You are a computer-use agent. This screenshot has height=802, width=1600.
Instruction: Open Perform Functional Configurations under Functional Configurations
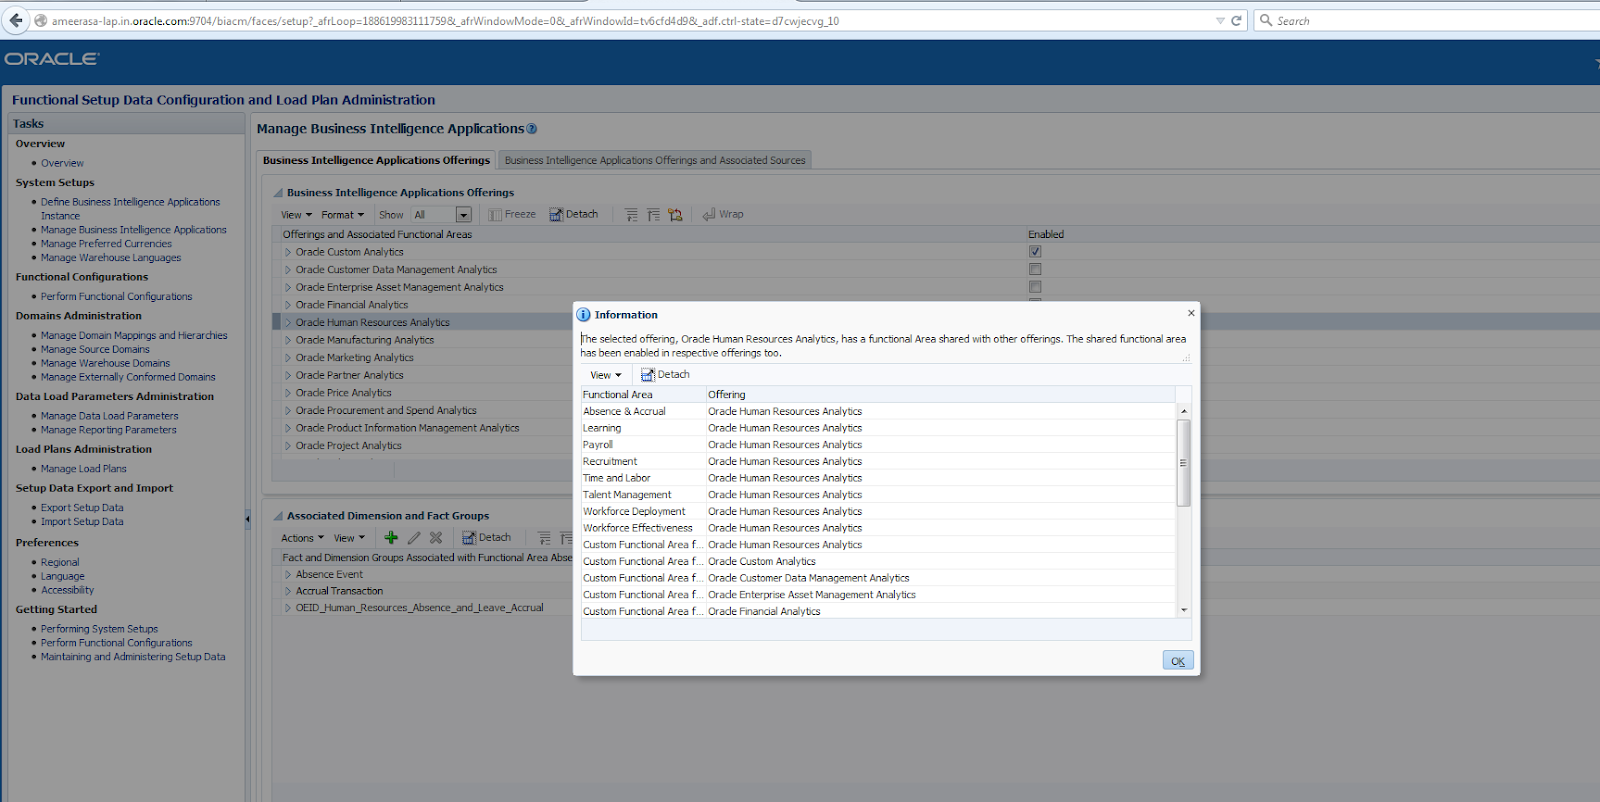[x=116, y=297]
